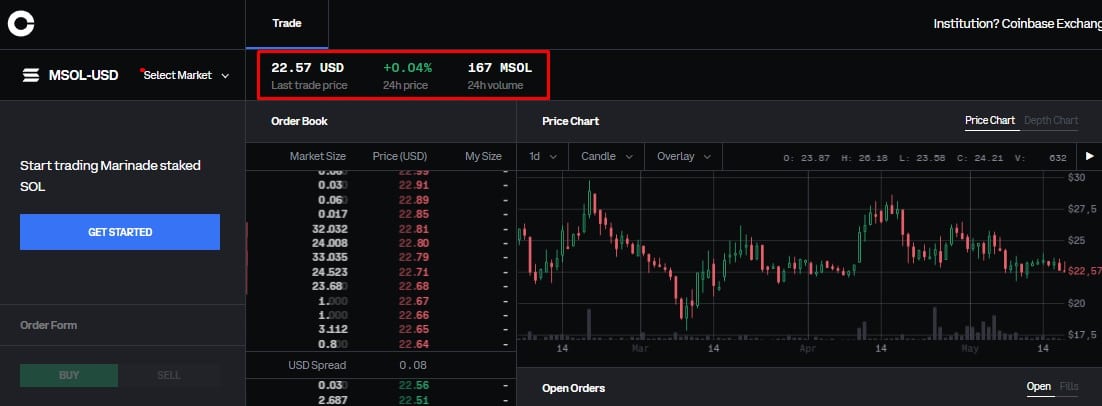This screenshot has height=406, width=1102.
Task: Expand the 1d timeframe dropdown
Action: coord(543,157)
